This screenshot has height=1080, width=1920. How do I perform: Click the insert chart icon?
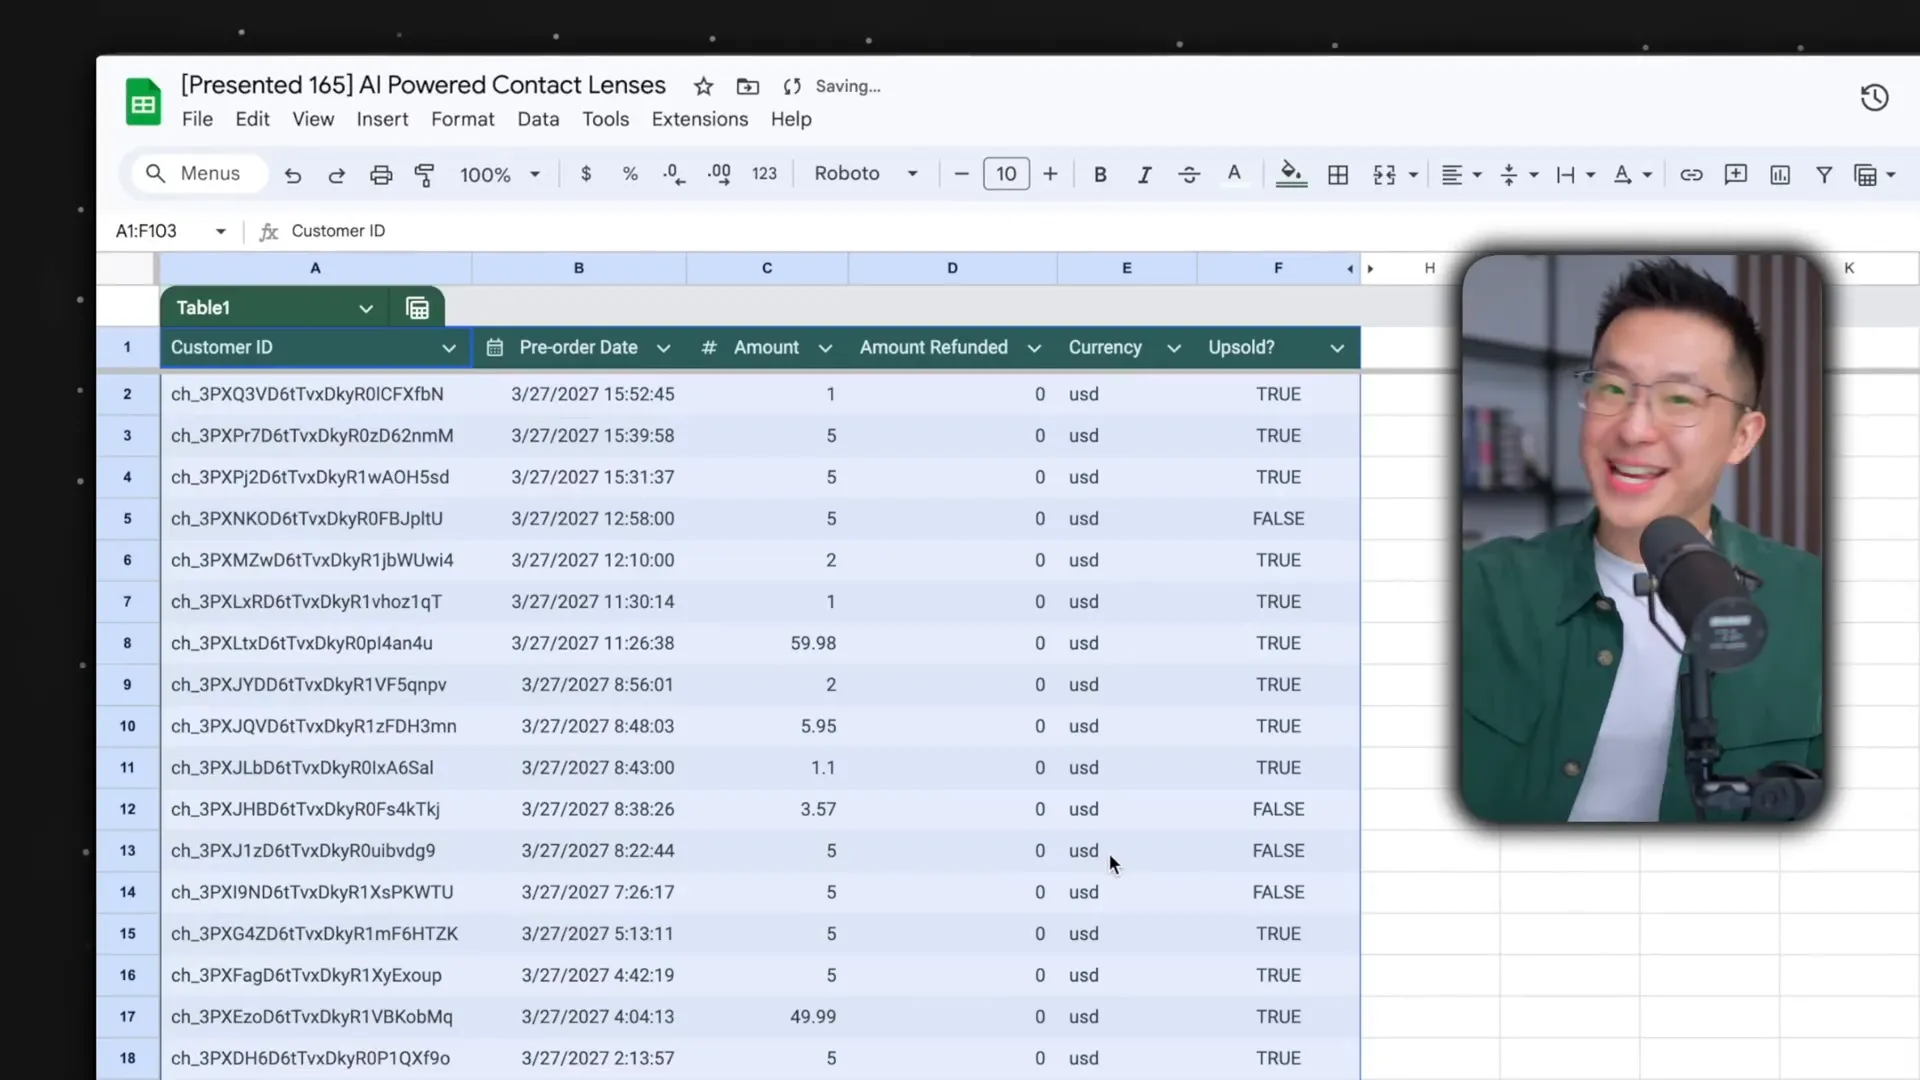1780,175
